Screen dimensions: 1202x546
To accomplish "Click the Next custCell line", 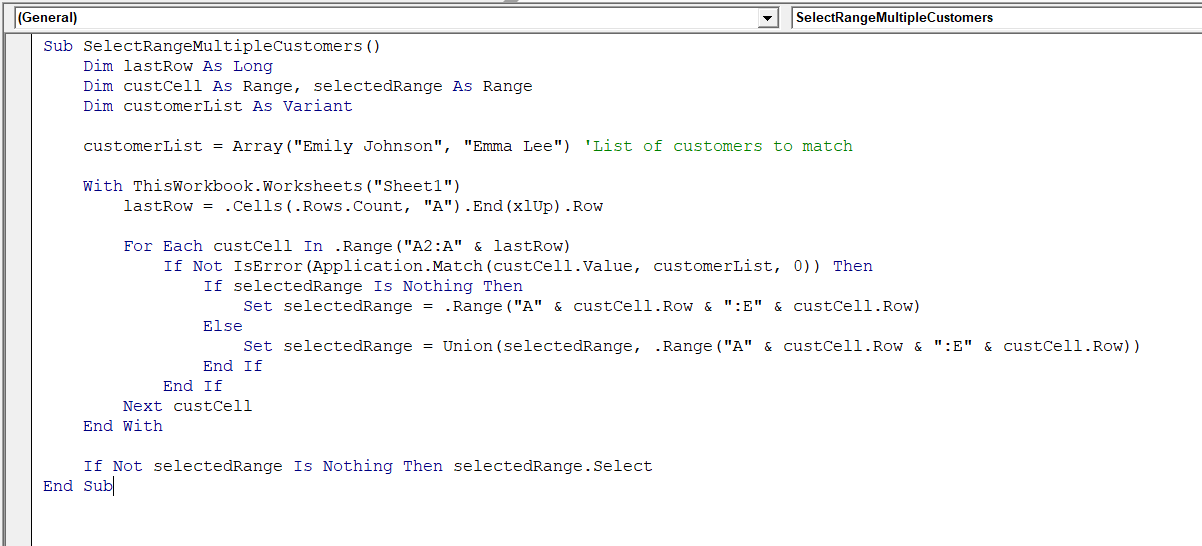I will pos(188,406).
